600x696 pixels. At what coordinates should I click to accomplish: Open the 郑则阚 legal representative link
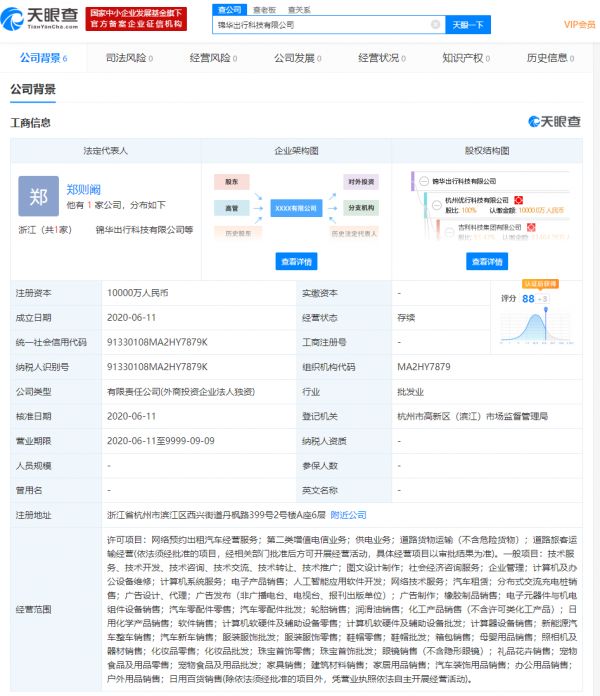coord(83,188)
